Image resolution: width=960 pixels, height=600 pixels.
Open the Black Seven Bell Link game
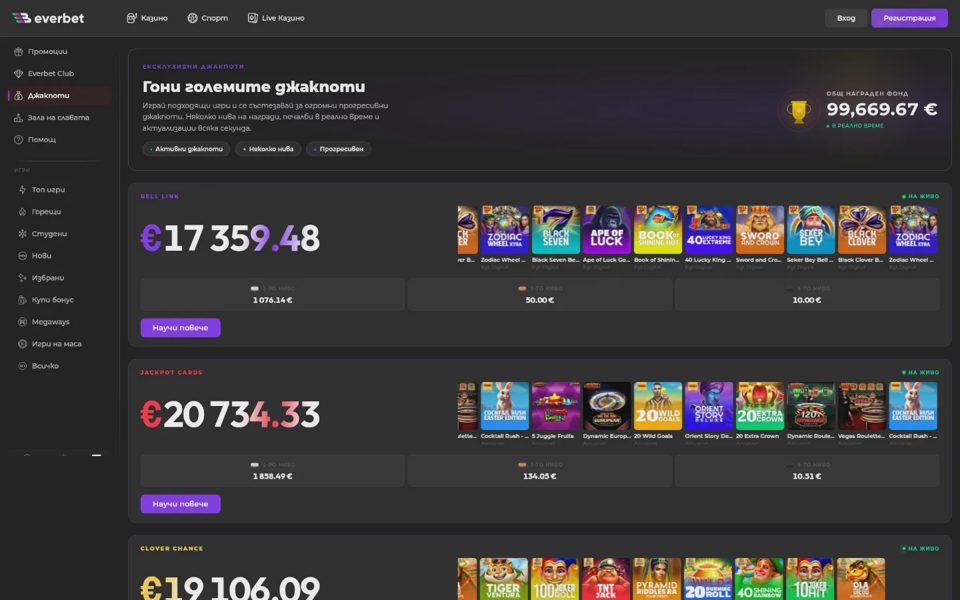pos(556,230)
